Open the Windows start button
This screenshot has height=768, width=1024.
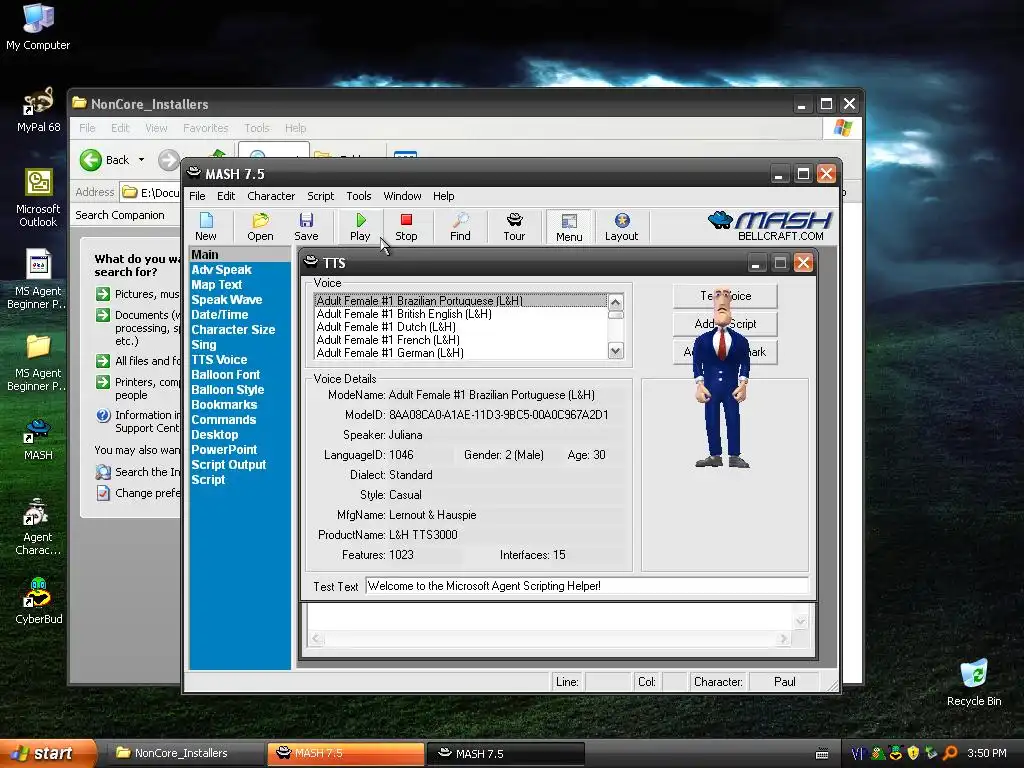click(48, 753)
